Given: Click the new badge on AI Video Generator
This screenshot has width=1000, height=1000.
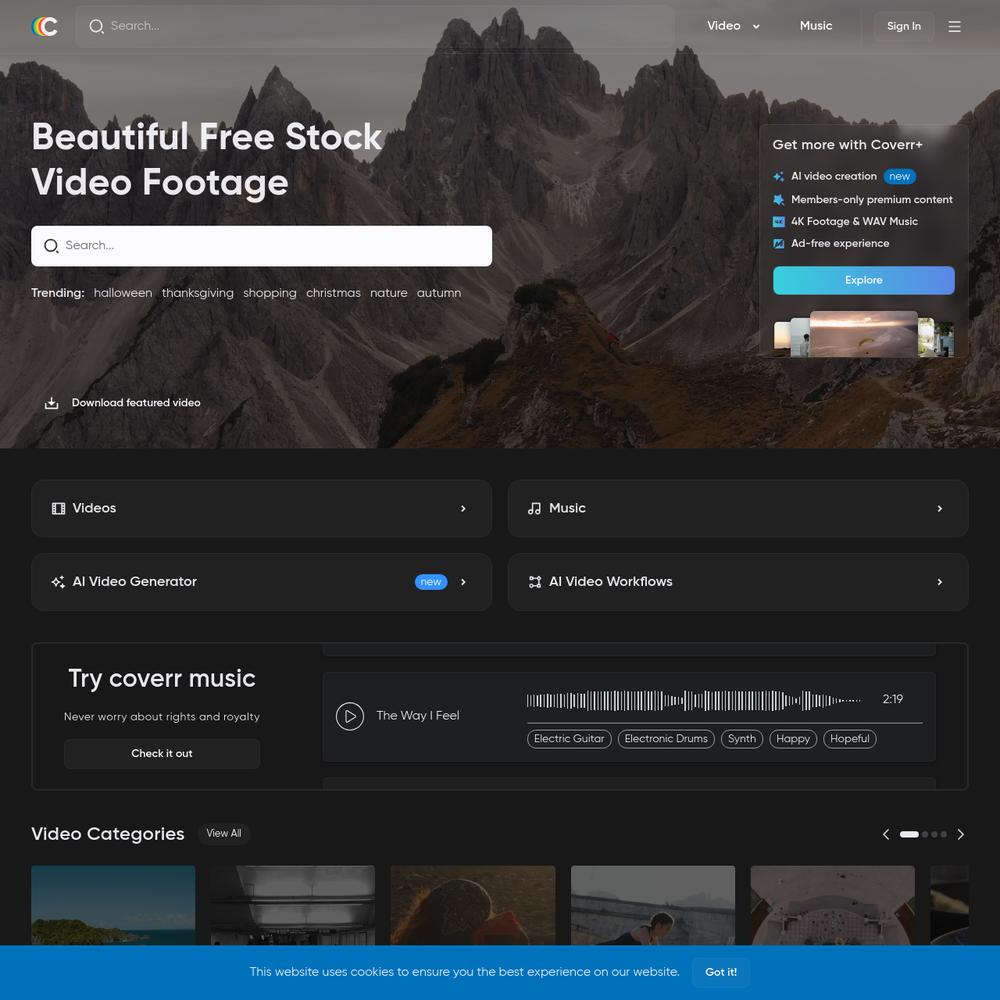Looking at the screenshot, I should [x=430, y=582].
